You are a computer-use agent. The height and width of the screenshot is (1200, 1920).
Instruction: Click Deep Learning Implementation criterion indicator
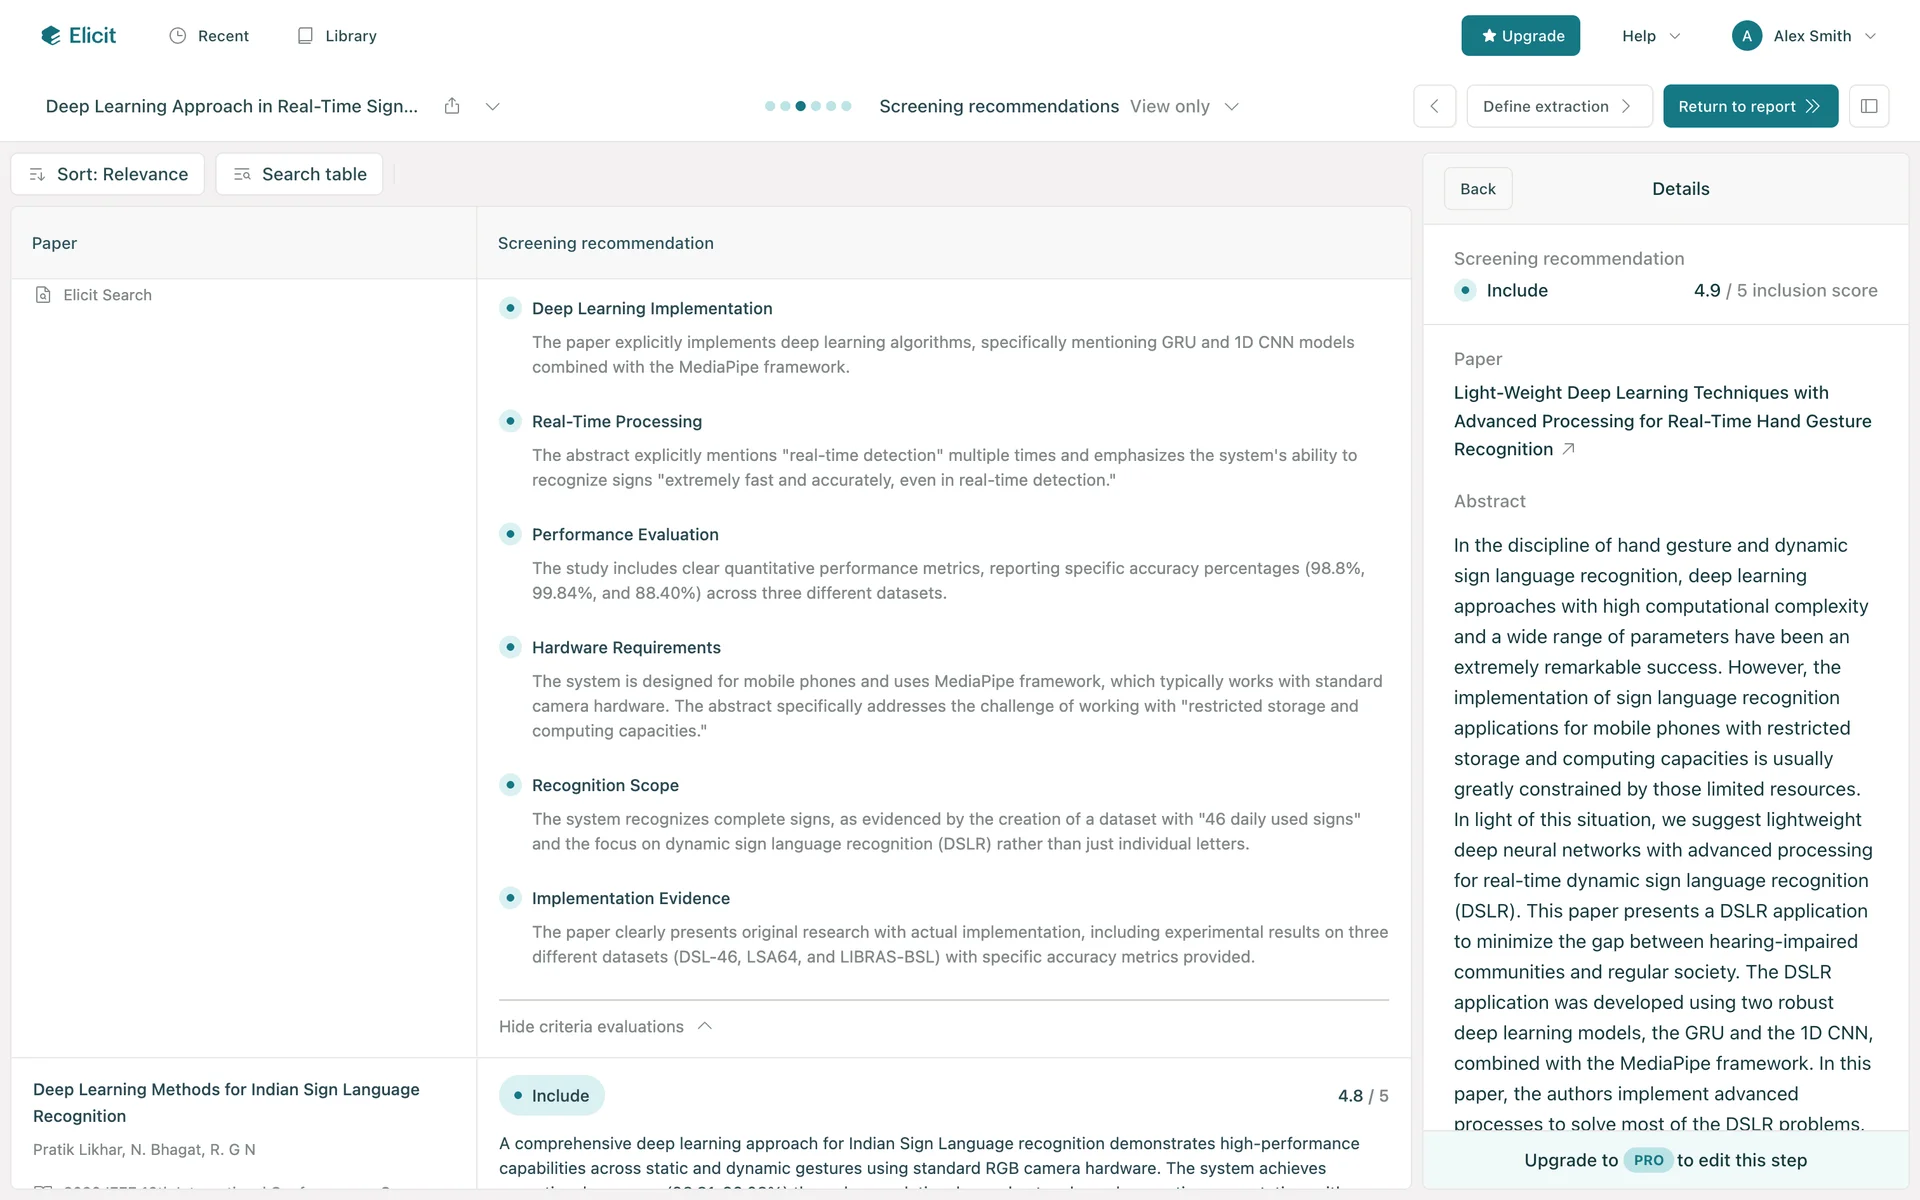(x=510, y=308)
